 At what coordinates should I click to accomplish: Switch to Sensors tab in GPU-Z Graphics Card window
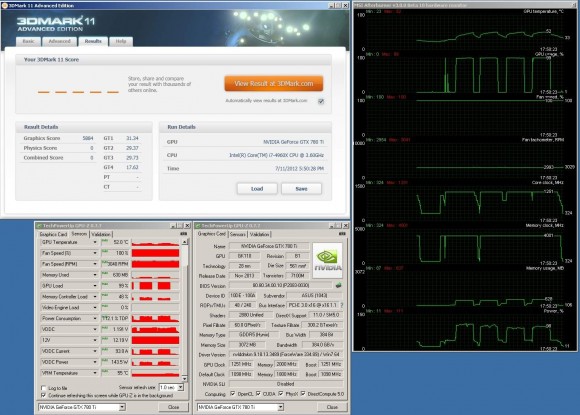[237, 234]
